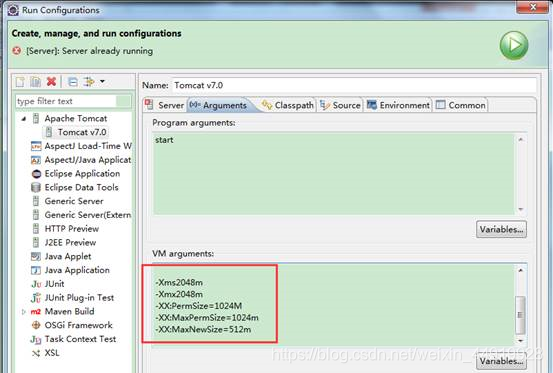Click the -XX:MaxPermSize=1024m line
553x373 pixels.
click(x=207, y=318)
